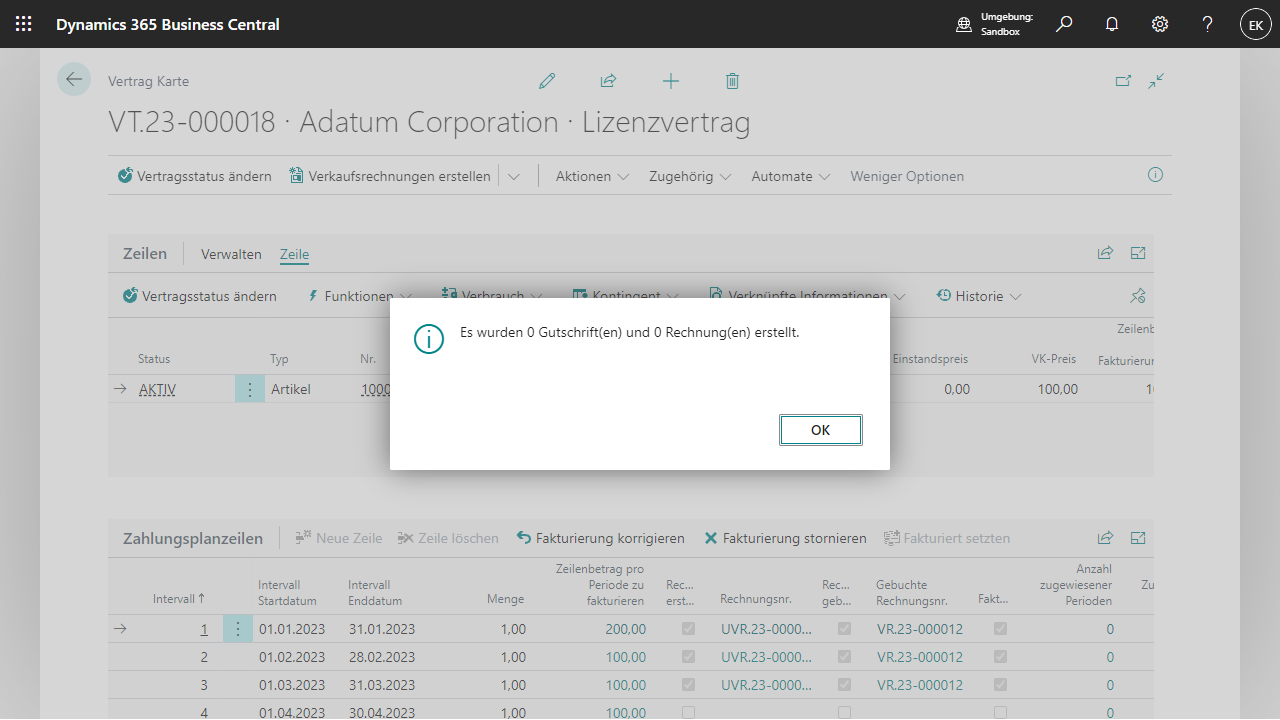Open the settings gear
The width and height of the screenshot is (1280, 720).
tap(1160, 24)
